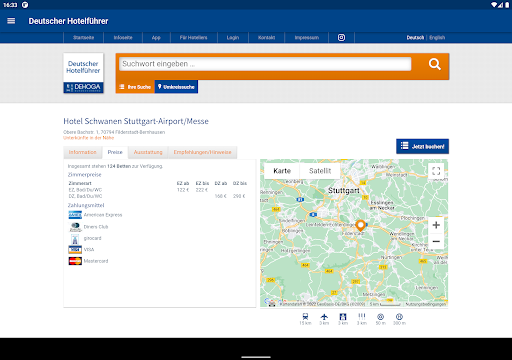Open the hamburger navigation menu
The height and width of the screenshot is (360, 512).
11,21
